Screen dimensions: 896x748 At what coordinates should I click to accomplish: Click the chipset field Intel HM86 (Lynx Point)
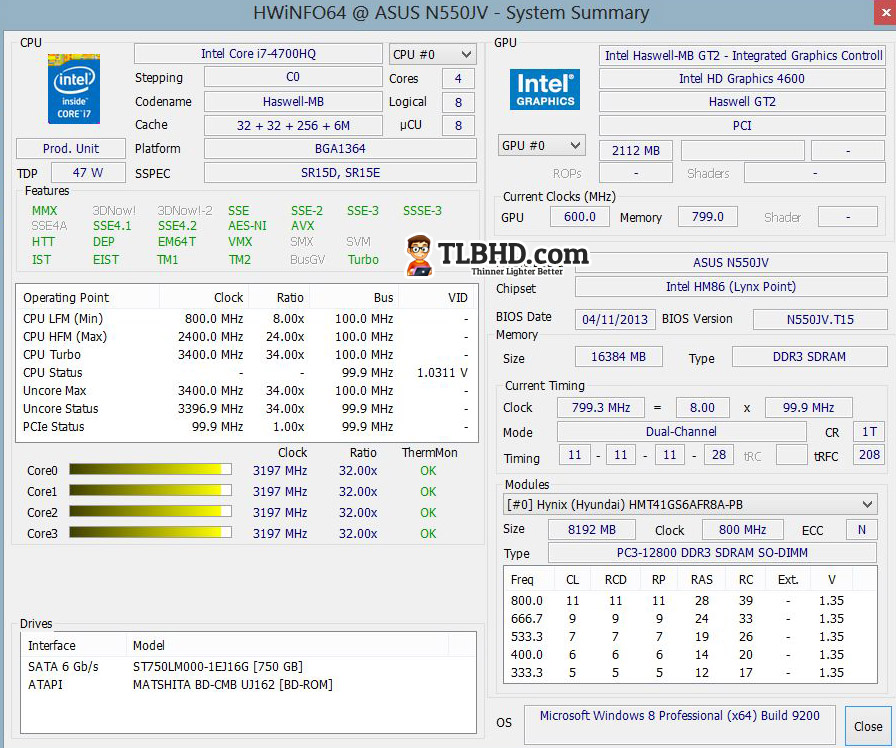[x=731, y=287]
